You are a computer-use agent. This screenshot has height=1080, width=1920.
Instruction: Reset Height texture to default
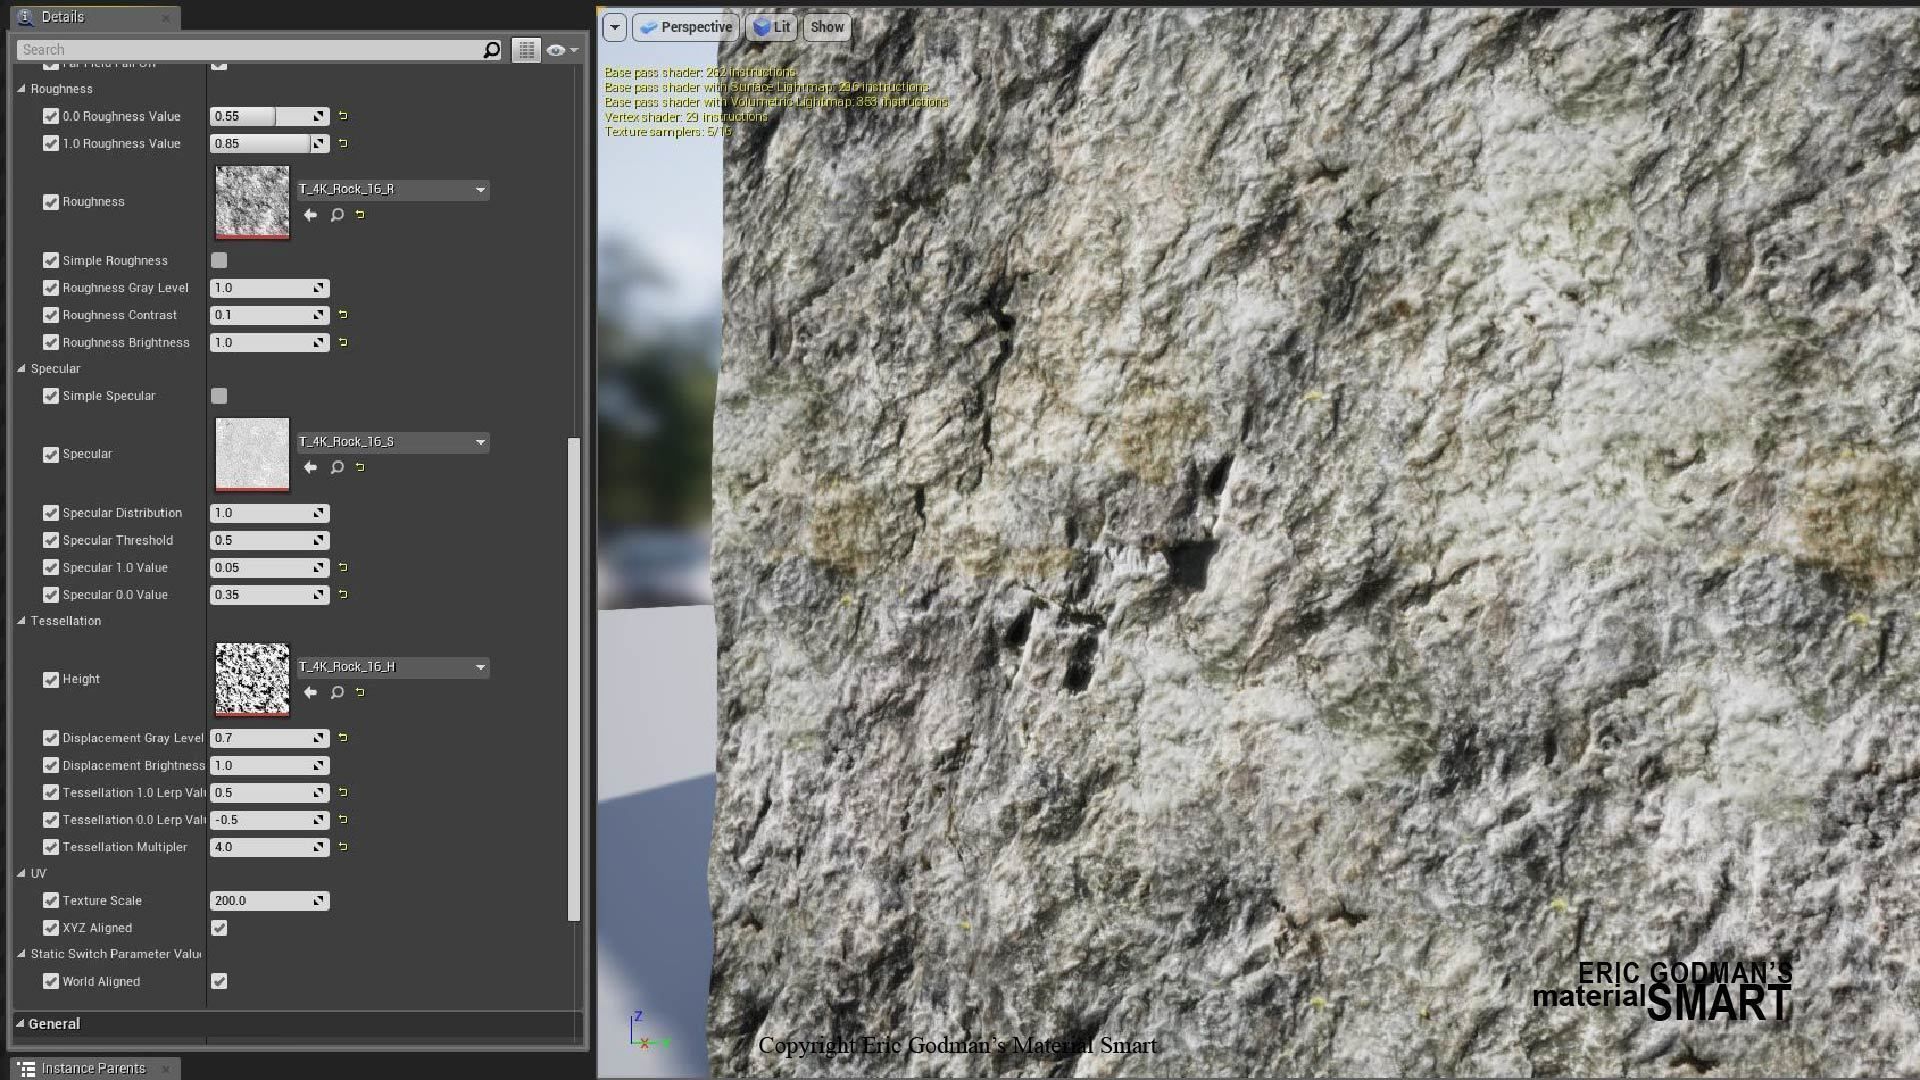[x=360, y=693]
